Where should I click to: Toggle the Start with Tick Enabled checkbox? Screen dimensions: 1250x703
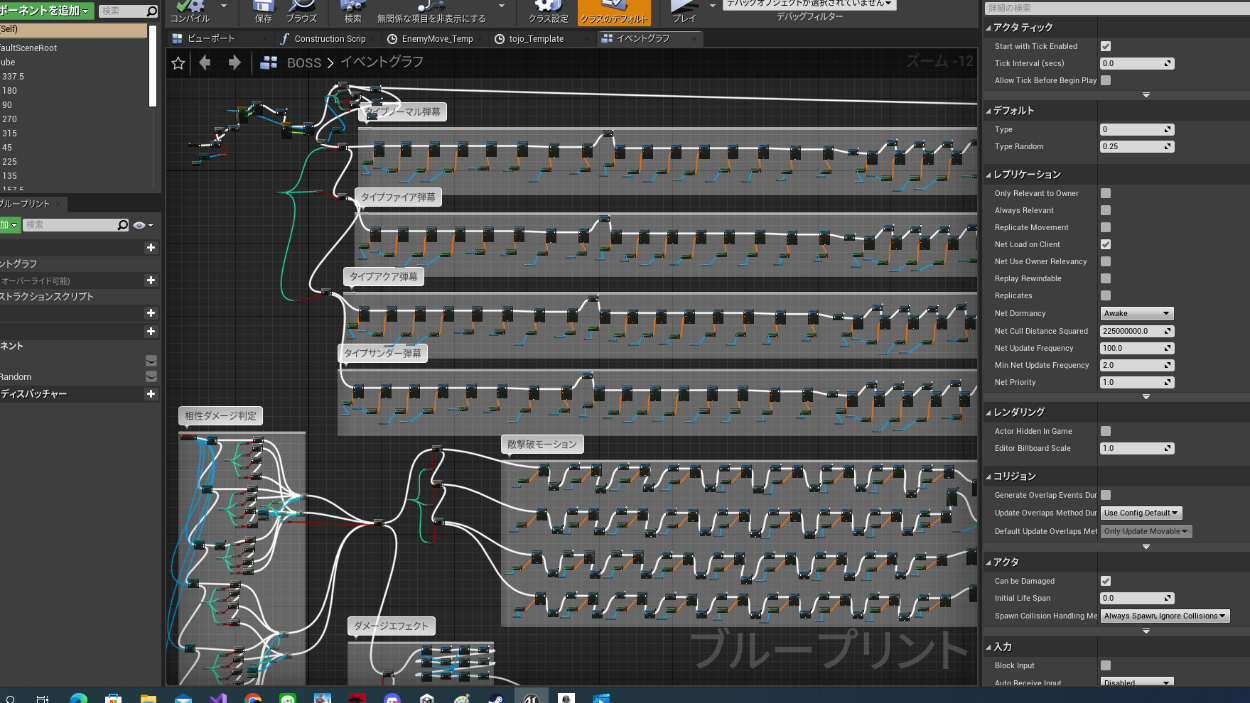tap(1105, 46)
